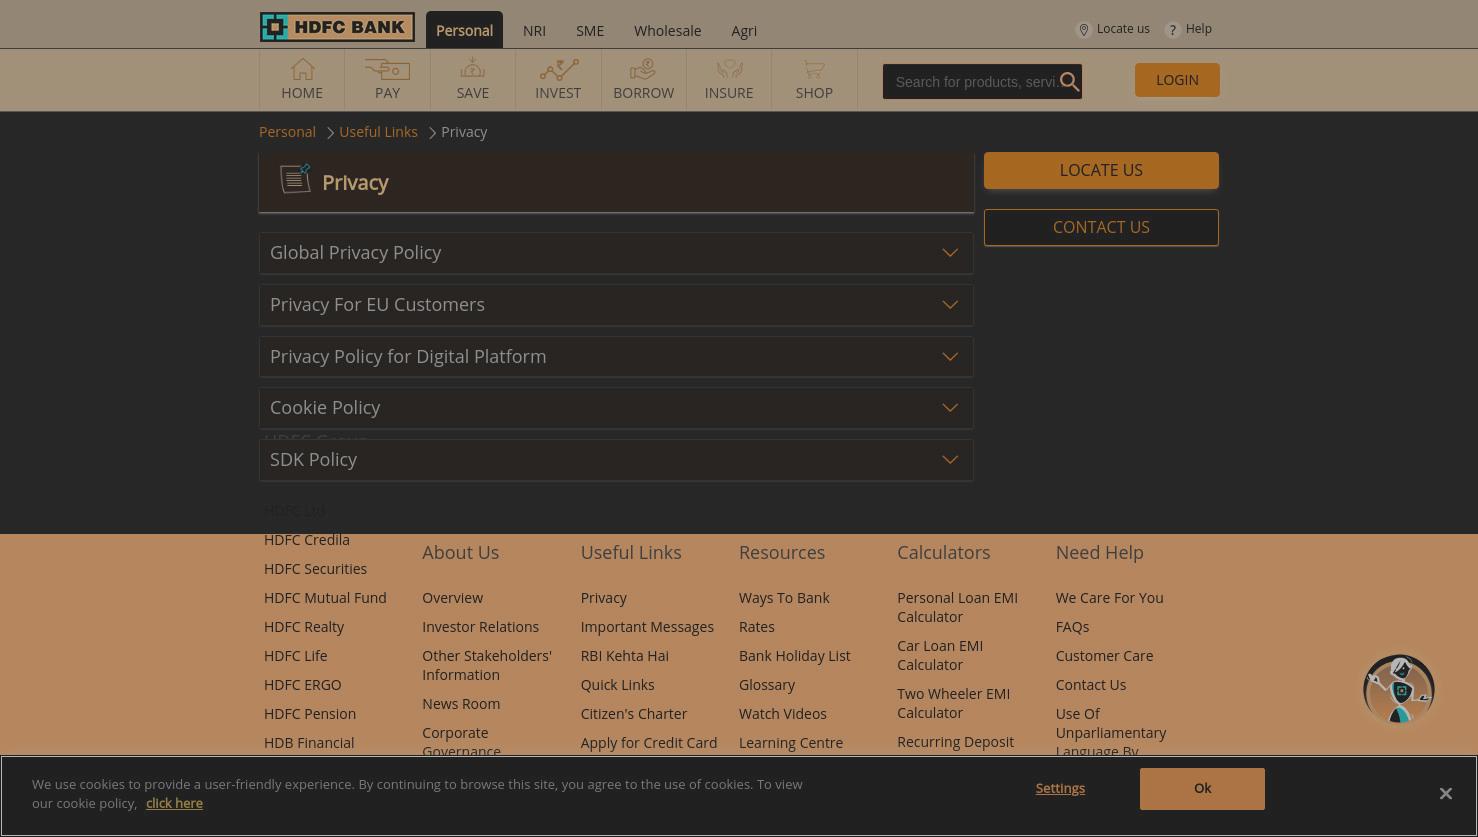Open Ways To Bank link

pyautogui.click(x=784, y=598)
